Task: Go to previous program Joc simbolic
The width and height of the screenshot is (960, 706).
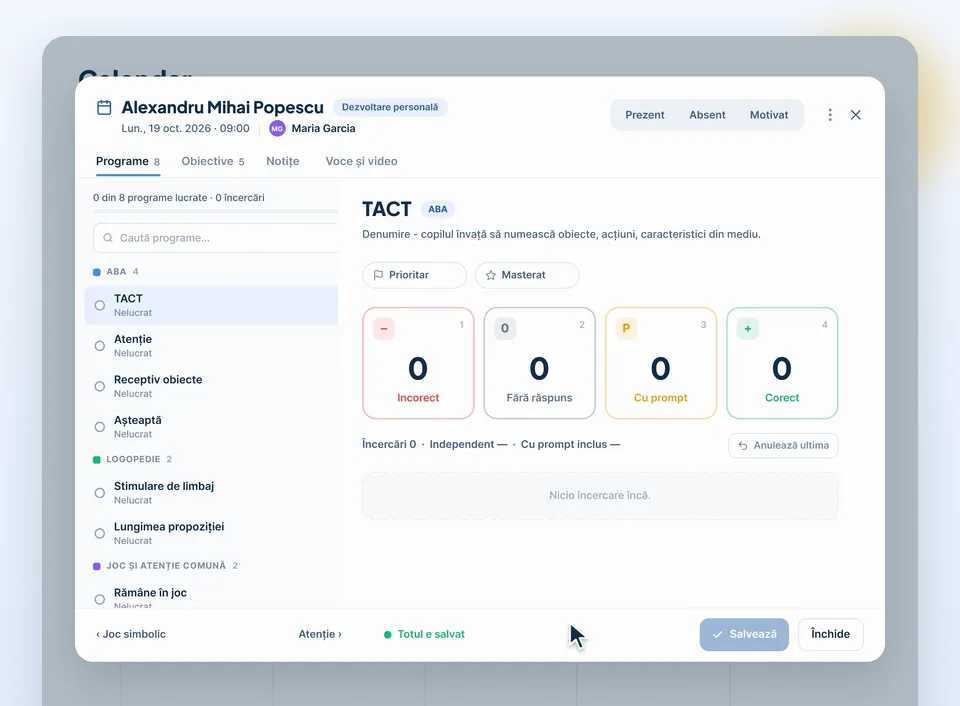Action: coord(131,634)
